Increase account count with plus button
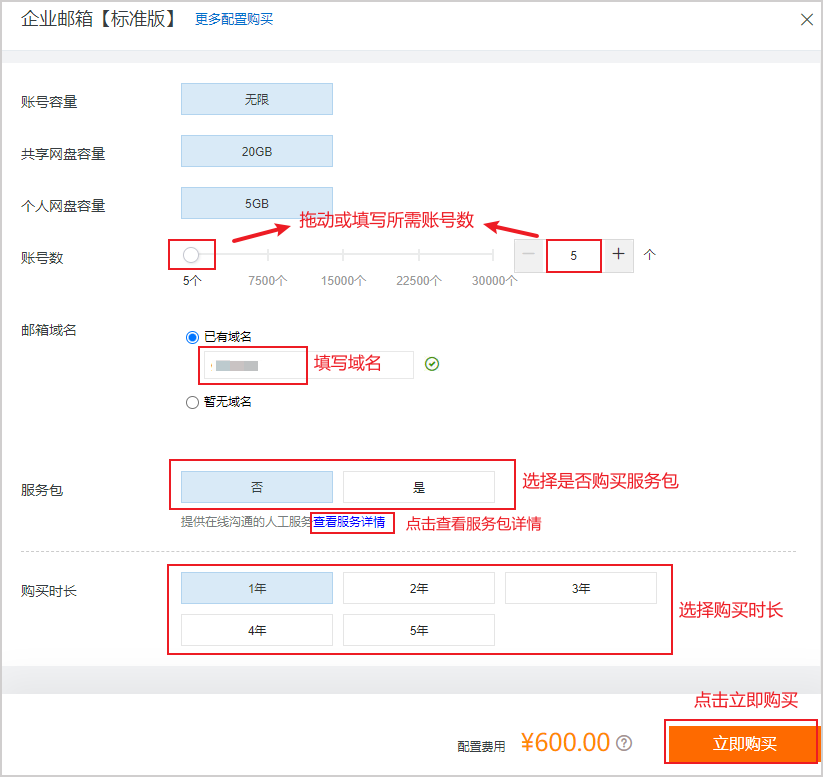Image resolution: width=823 pixels, height=777 pixels. coord(619,255)
